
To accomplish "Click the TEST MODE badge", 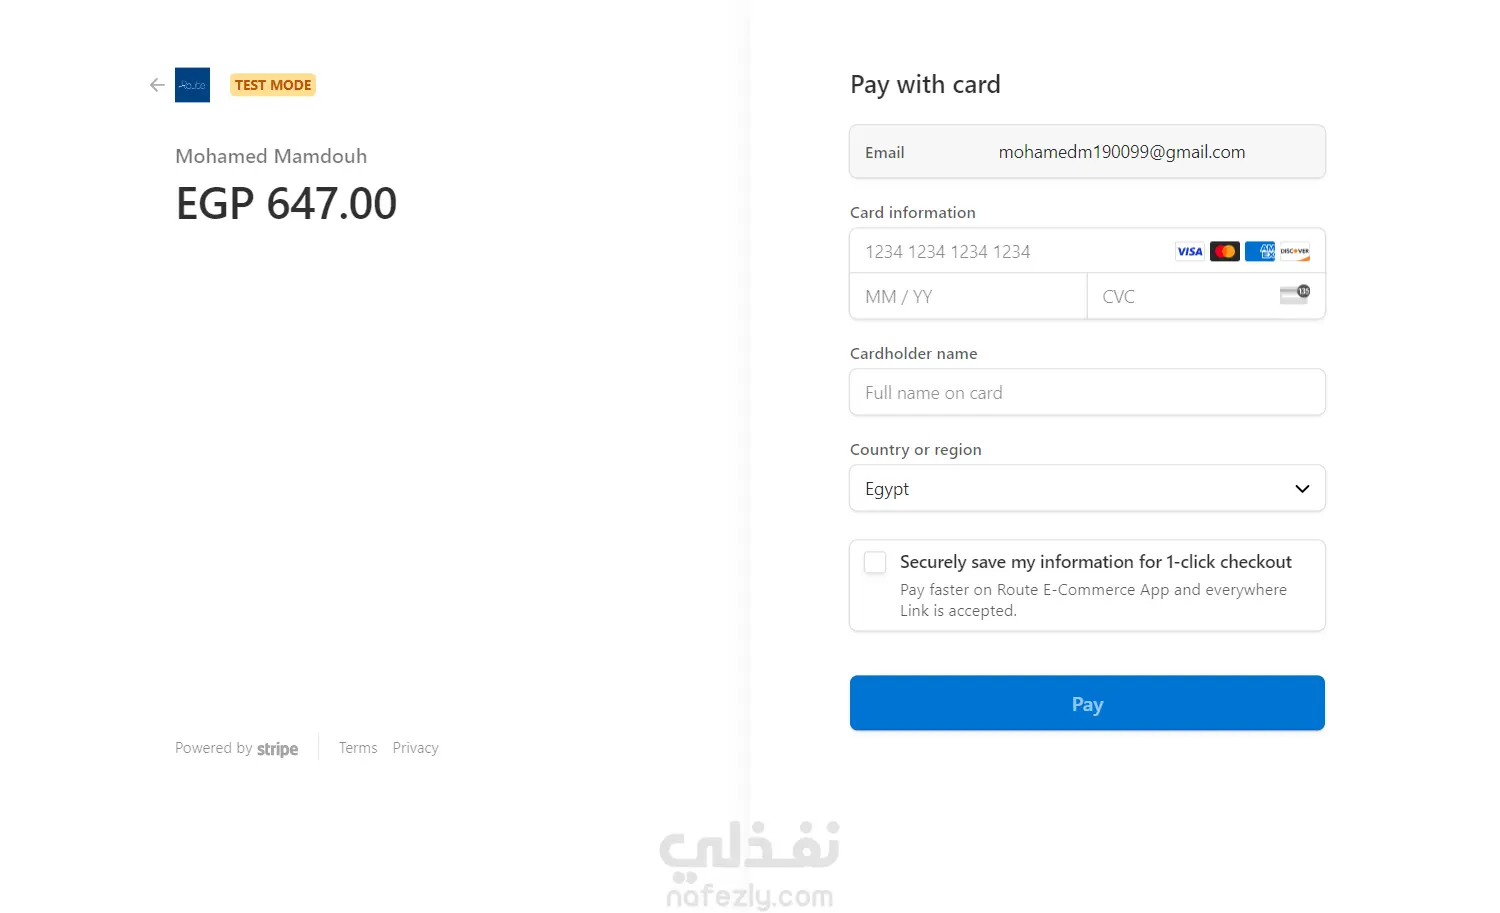I will pyautogui.click(x=273, y=85).
